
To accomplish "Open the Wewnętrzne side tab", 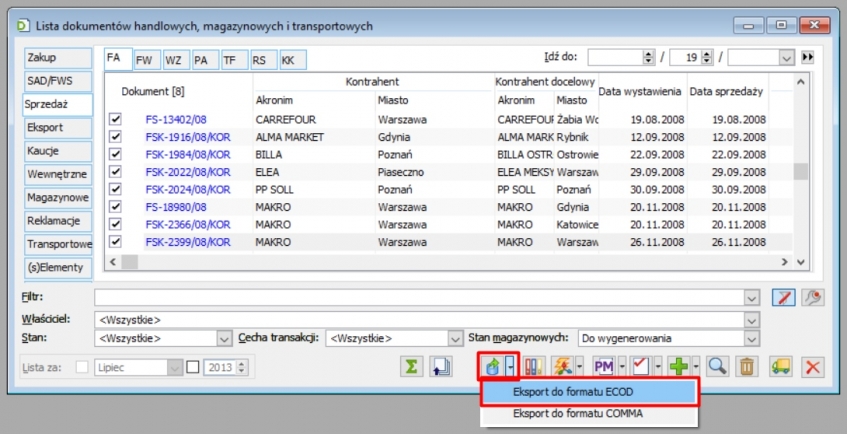I will (x=58, y=174).
